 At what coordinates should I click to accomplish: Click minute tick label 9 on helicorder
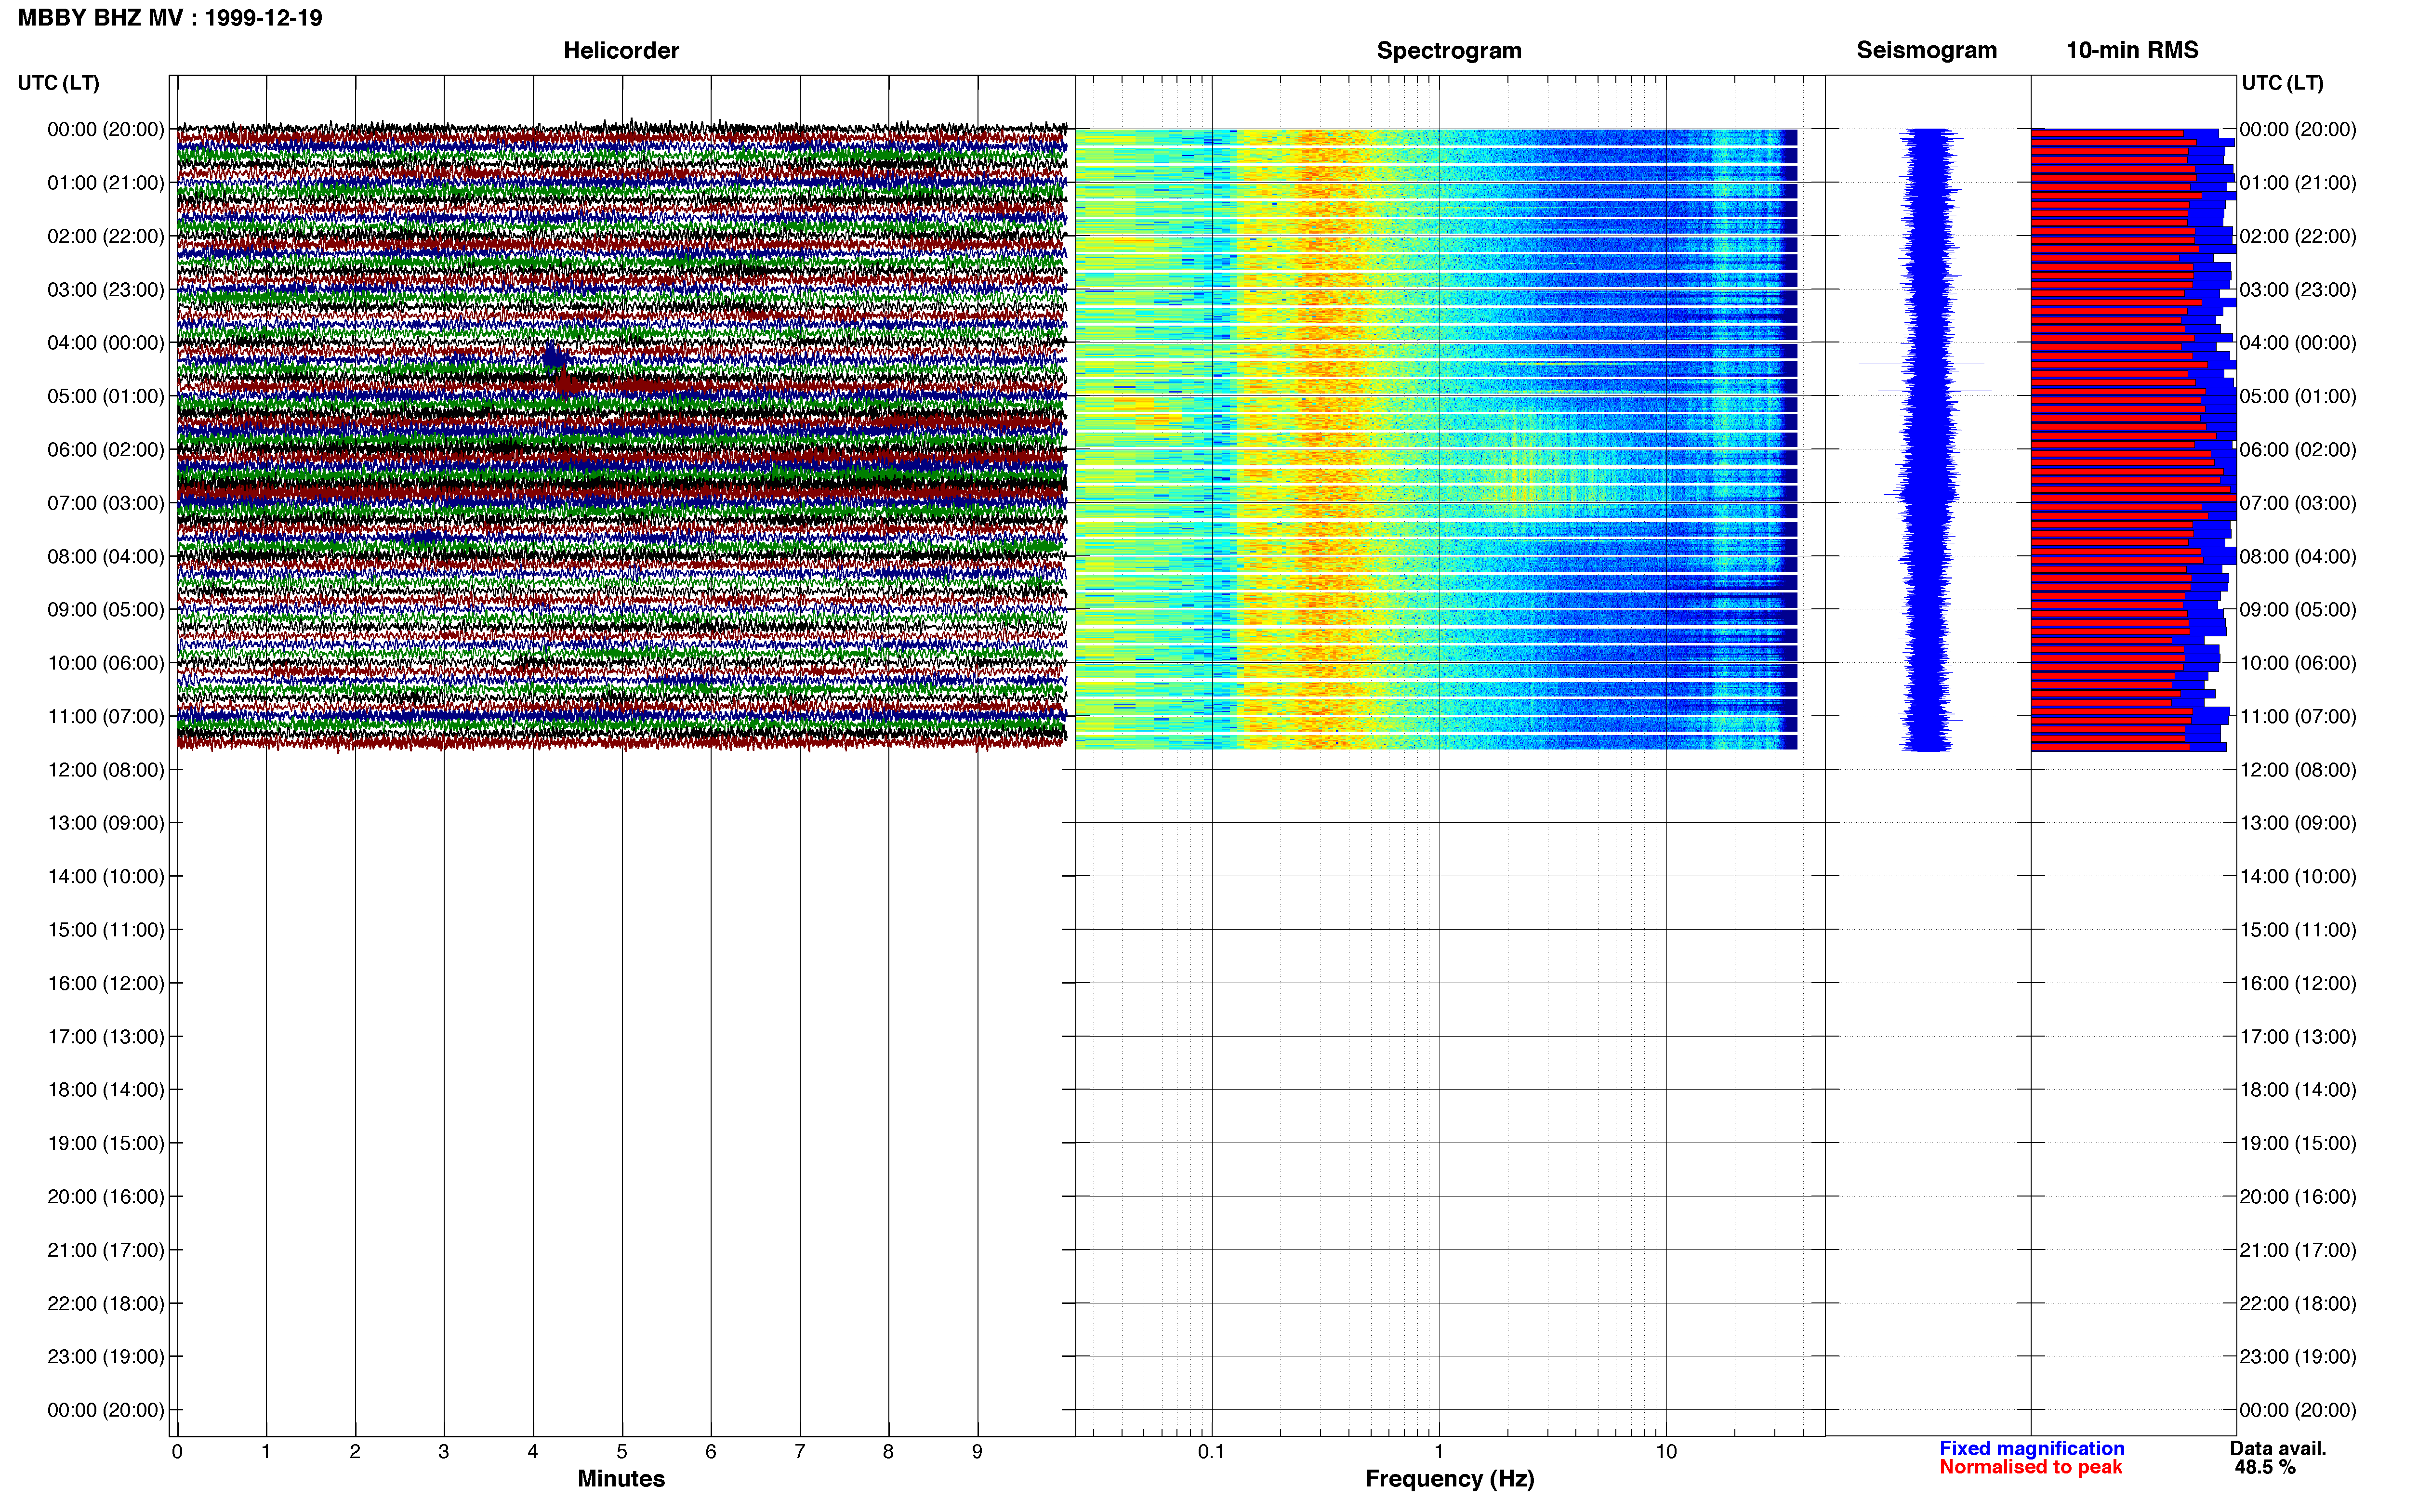coord(977,1452)
